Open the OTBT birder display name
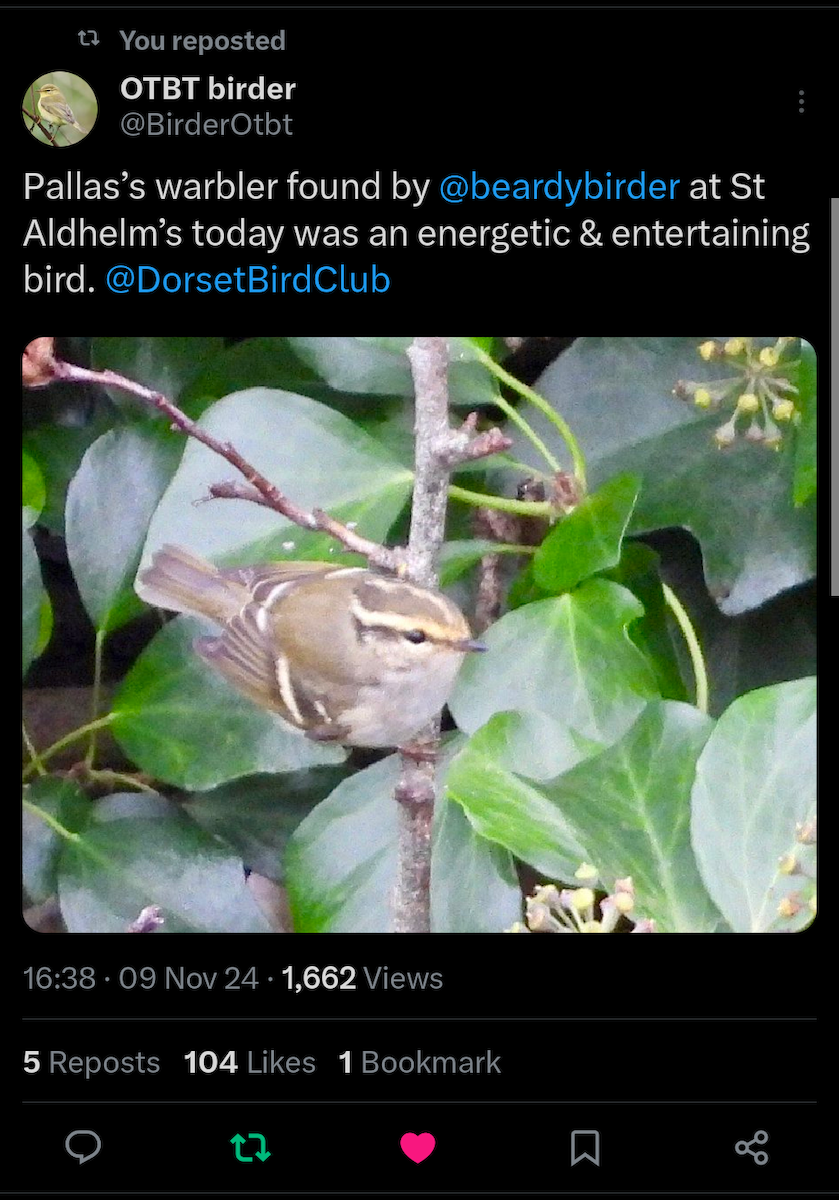 [208, 89]
